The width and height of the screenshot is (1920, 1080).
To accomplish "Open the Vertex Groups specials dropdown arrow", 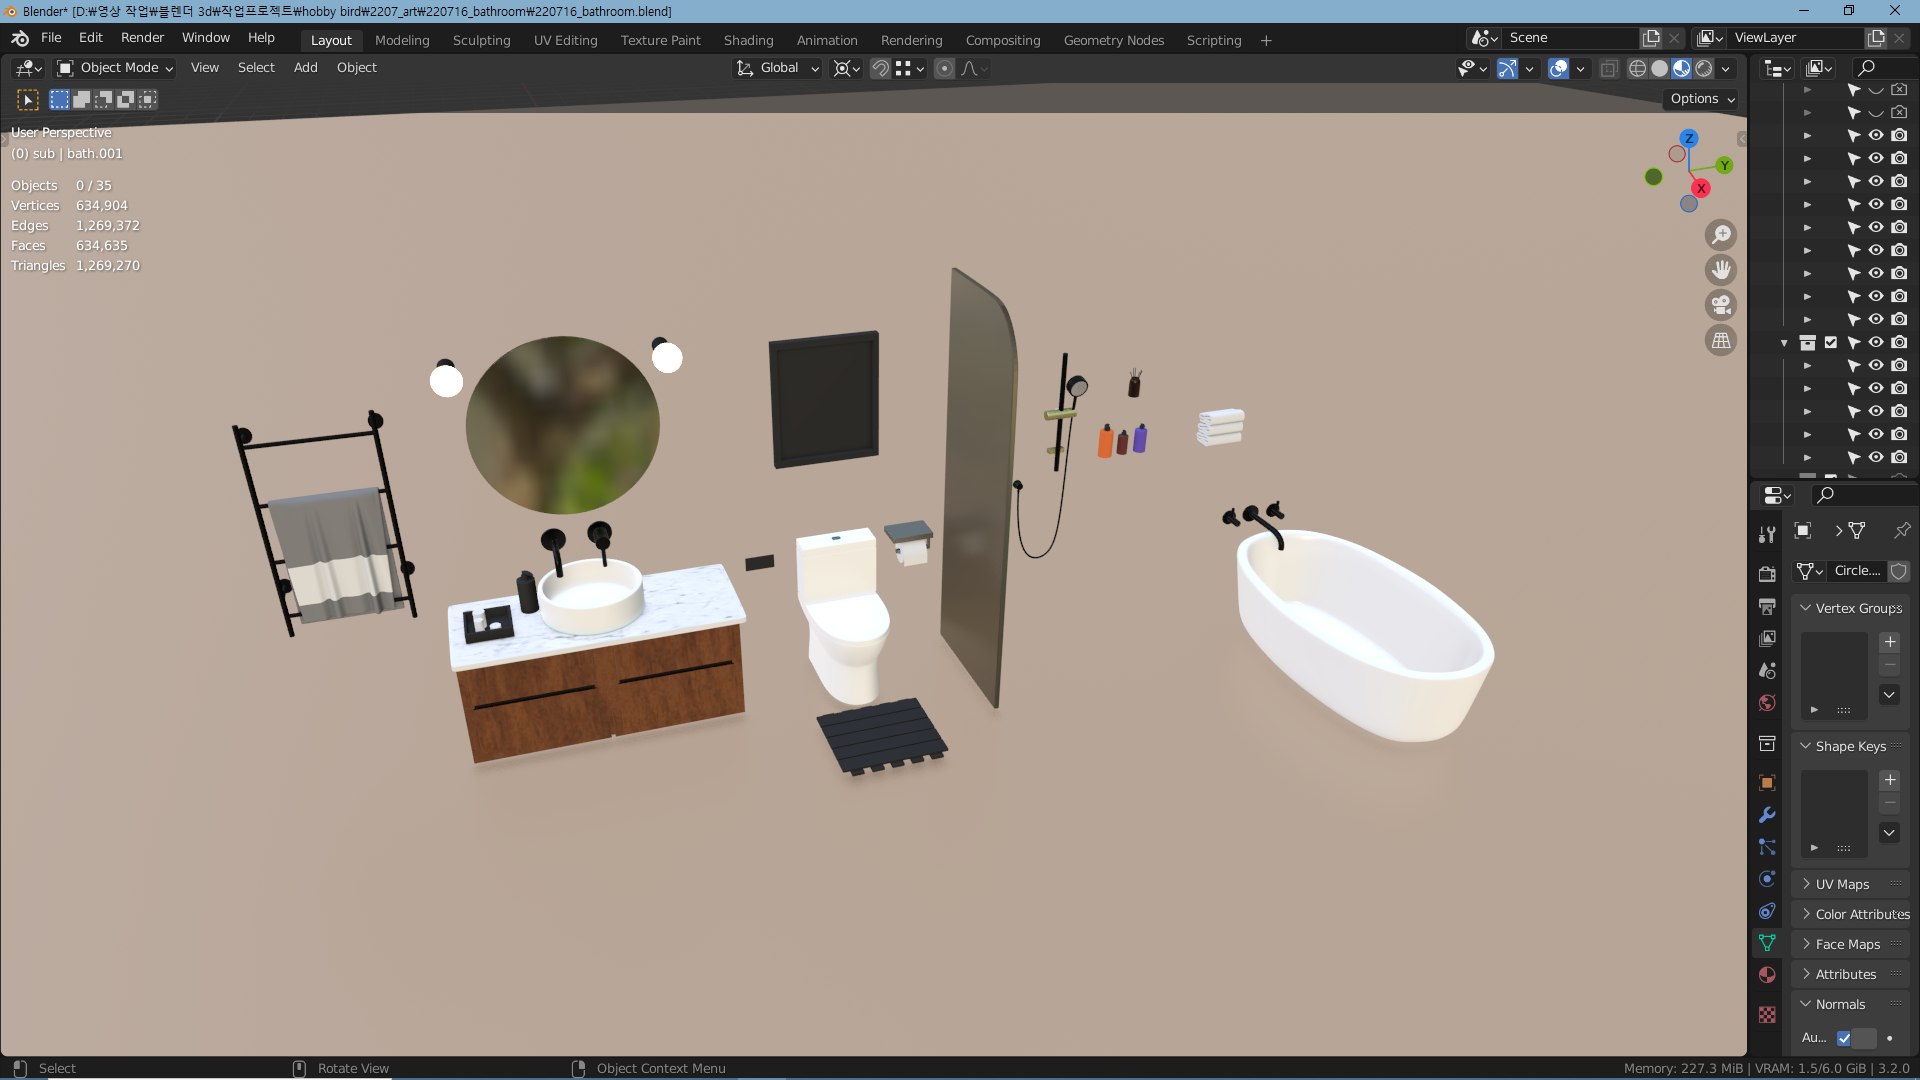I will coord(1890,695).
